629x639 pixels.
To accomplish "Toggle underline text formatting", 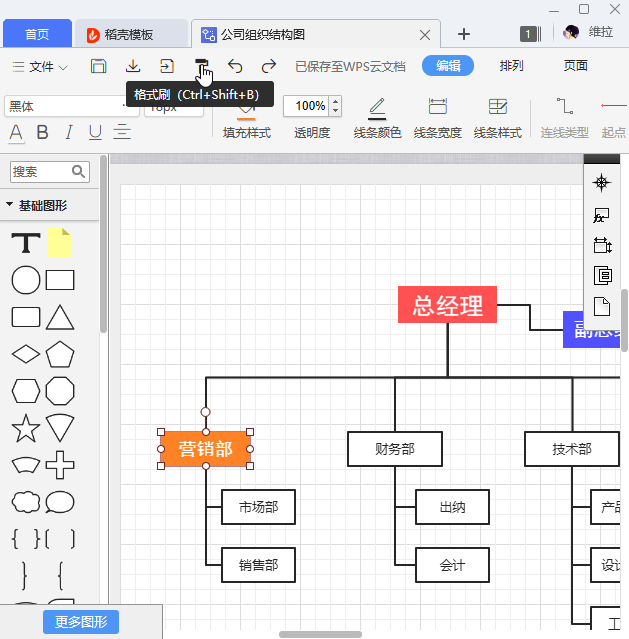I will click(x=95, y=132).
